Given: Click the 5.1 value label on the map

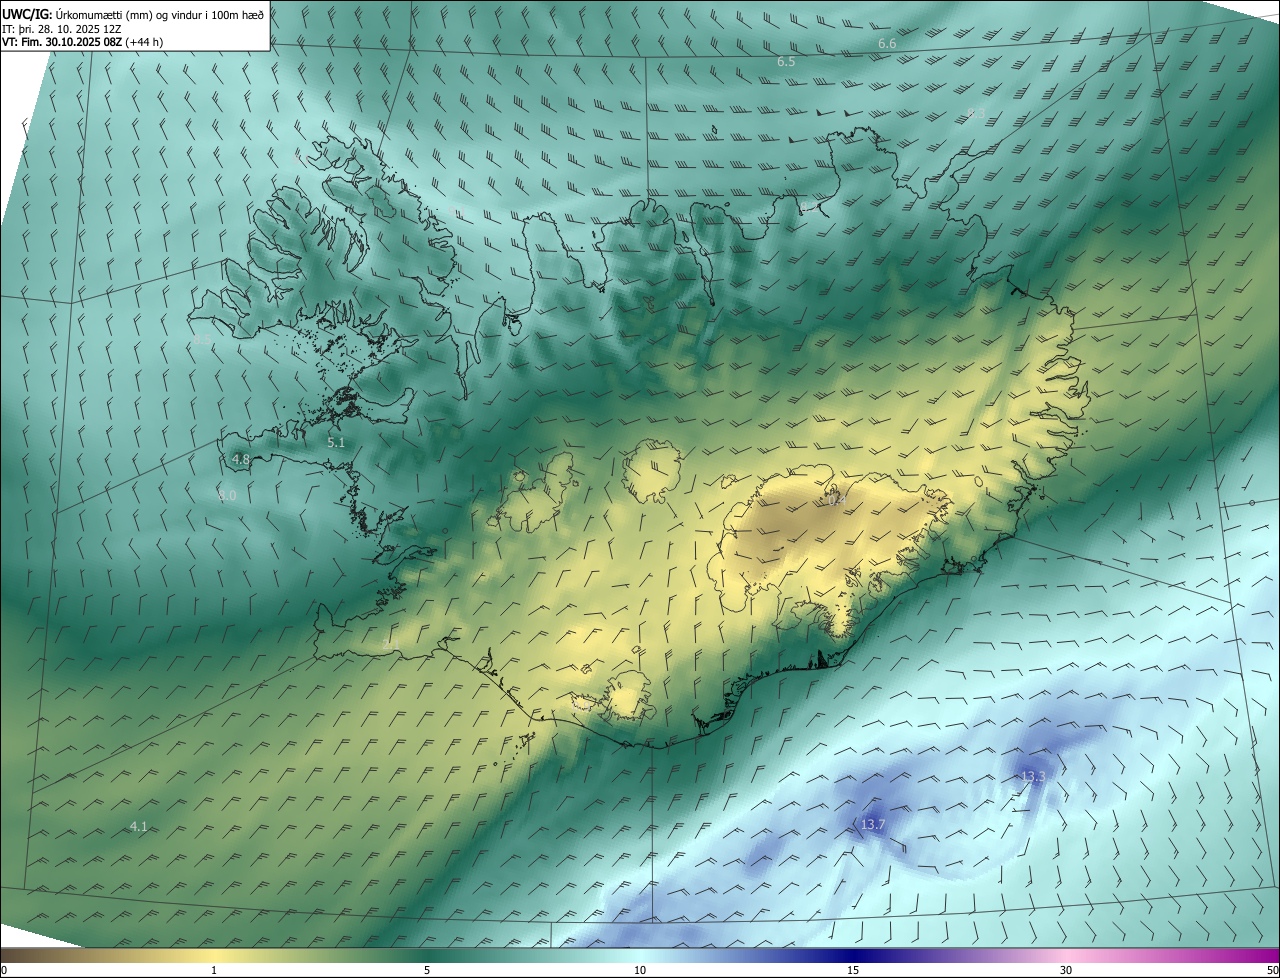Looking at the screenshot, I should [336, 442].
